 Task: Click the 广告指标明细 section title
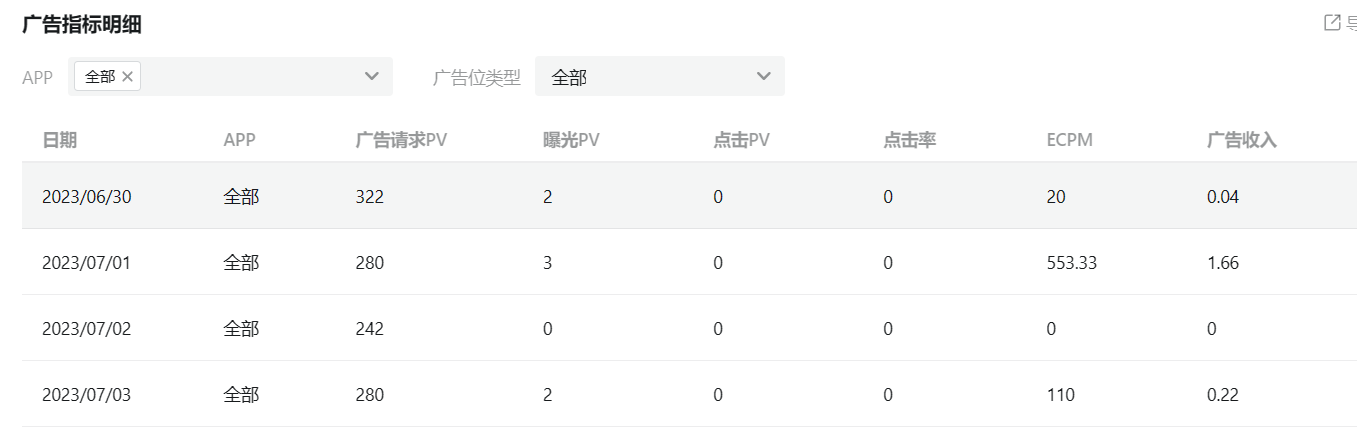click(82, 25)
